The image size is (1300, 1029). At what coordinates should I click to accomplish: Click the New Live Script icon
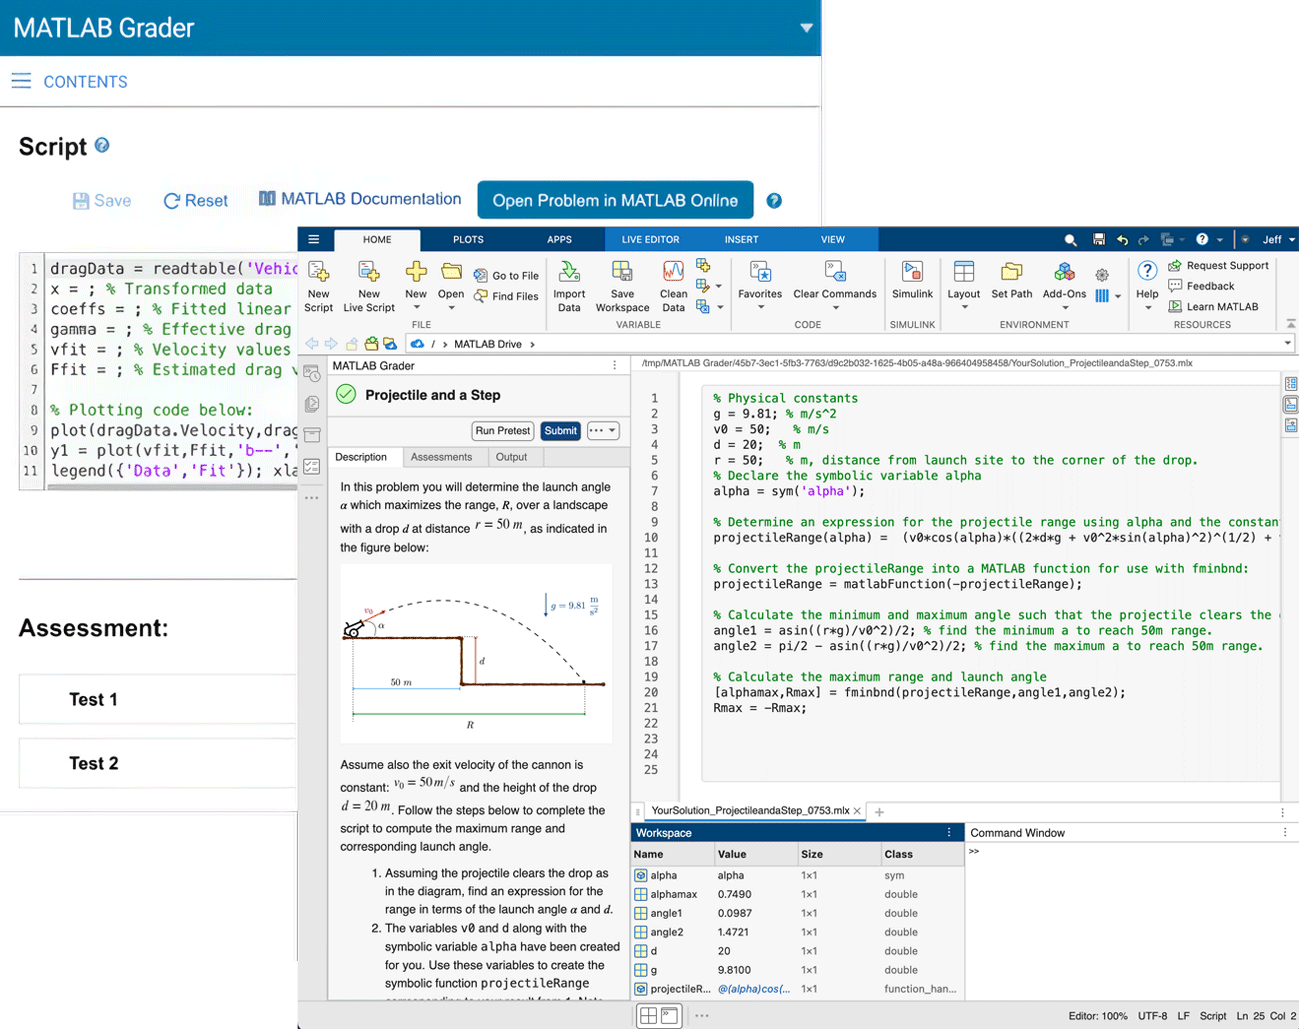pyautogui.click(x=369, y=273)
